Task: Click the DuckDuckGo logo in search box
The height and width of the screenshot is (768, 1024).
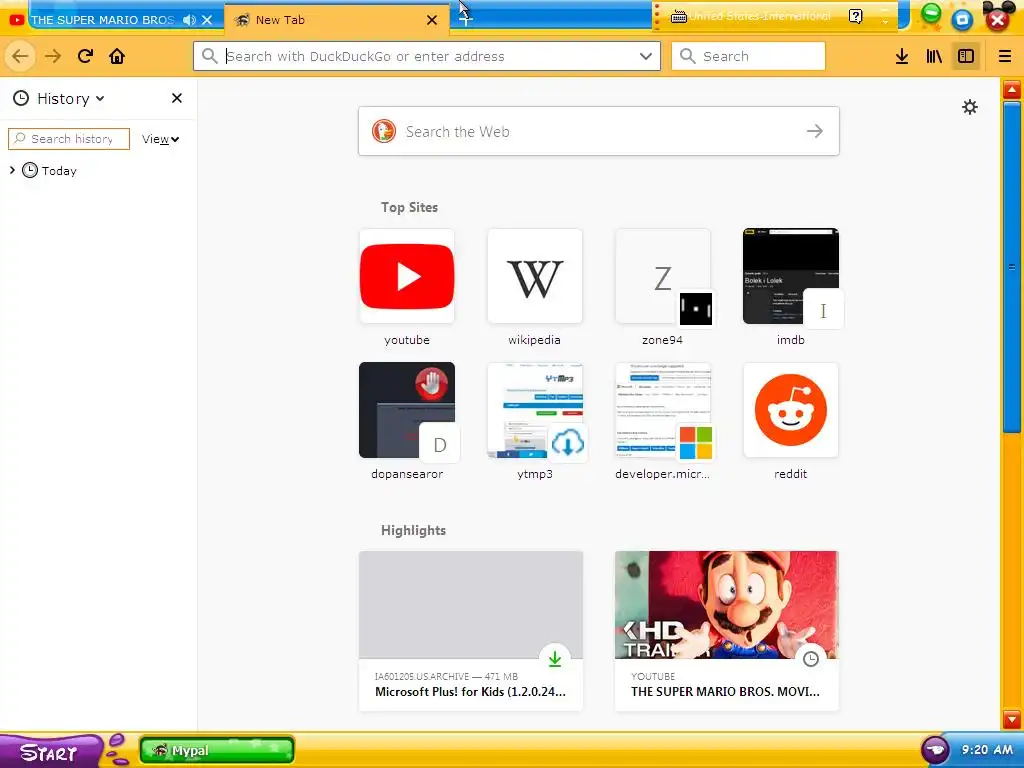Action: pos(384,131)
